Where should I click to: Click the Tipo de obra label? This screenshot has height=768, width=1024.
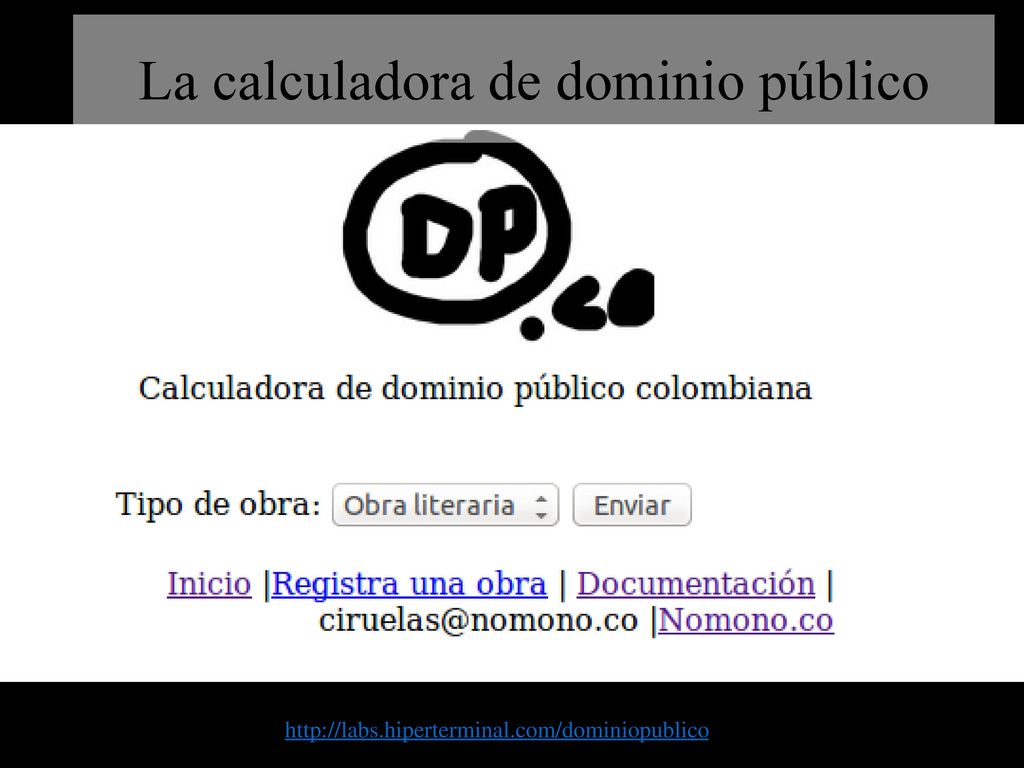218,504
